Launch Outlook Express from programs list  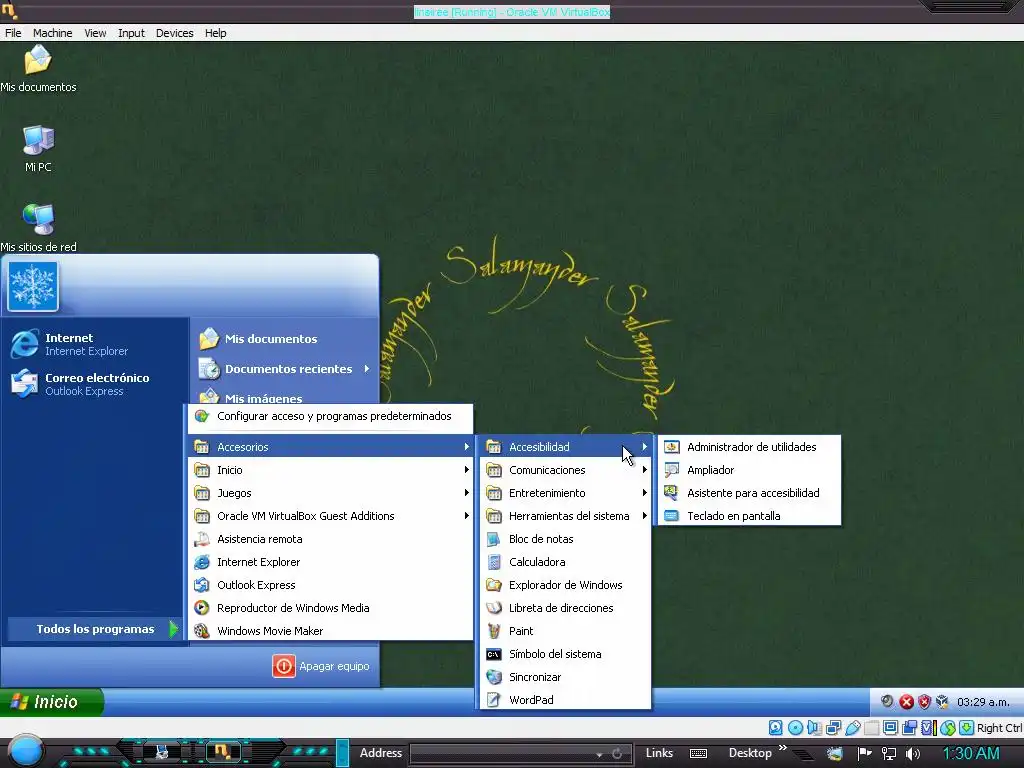(x=330, y=585)
